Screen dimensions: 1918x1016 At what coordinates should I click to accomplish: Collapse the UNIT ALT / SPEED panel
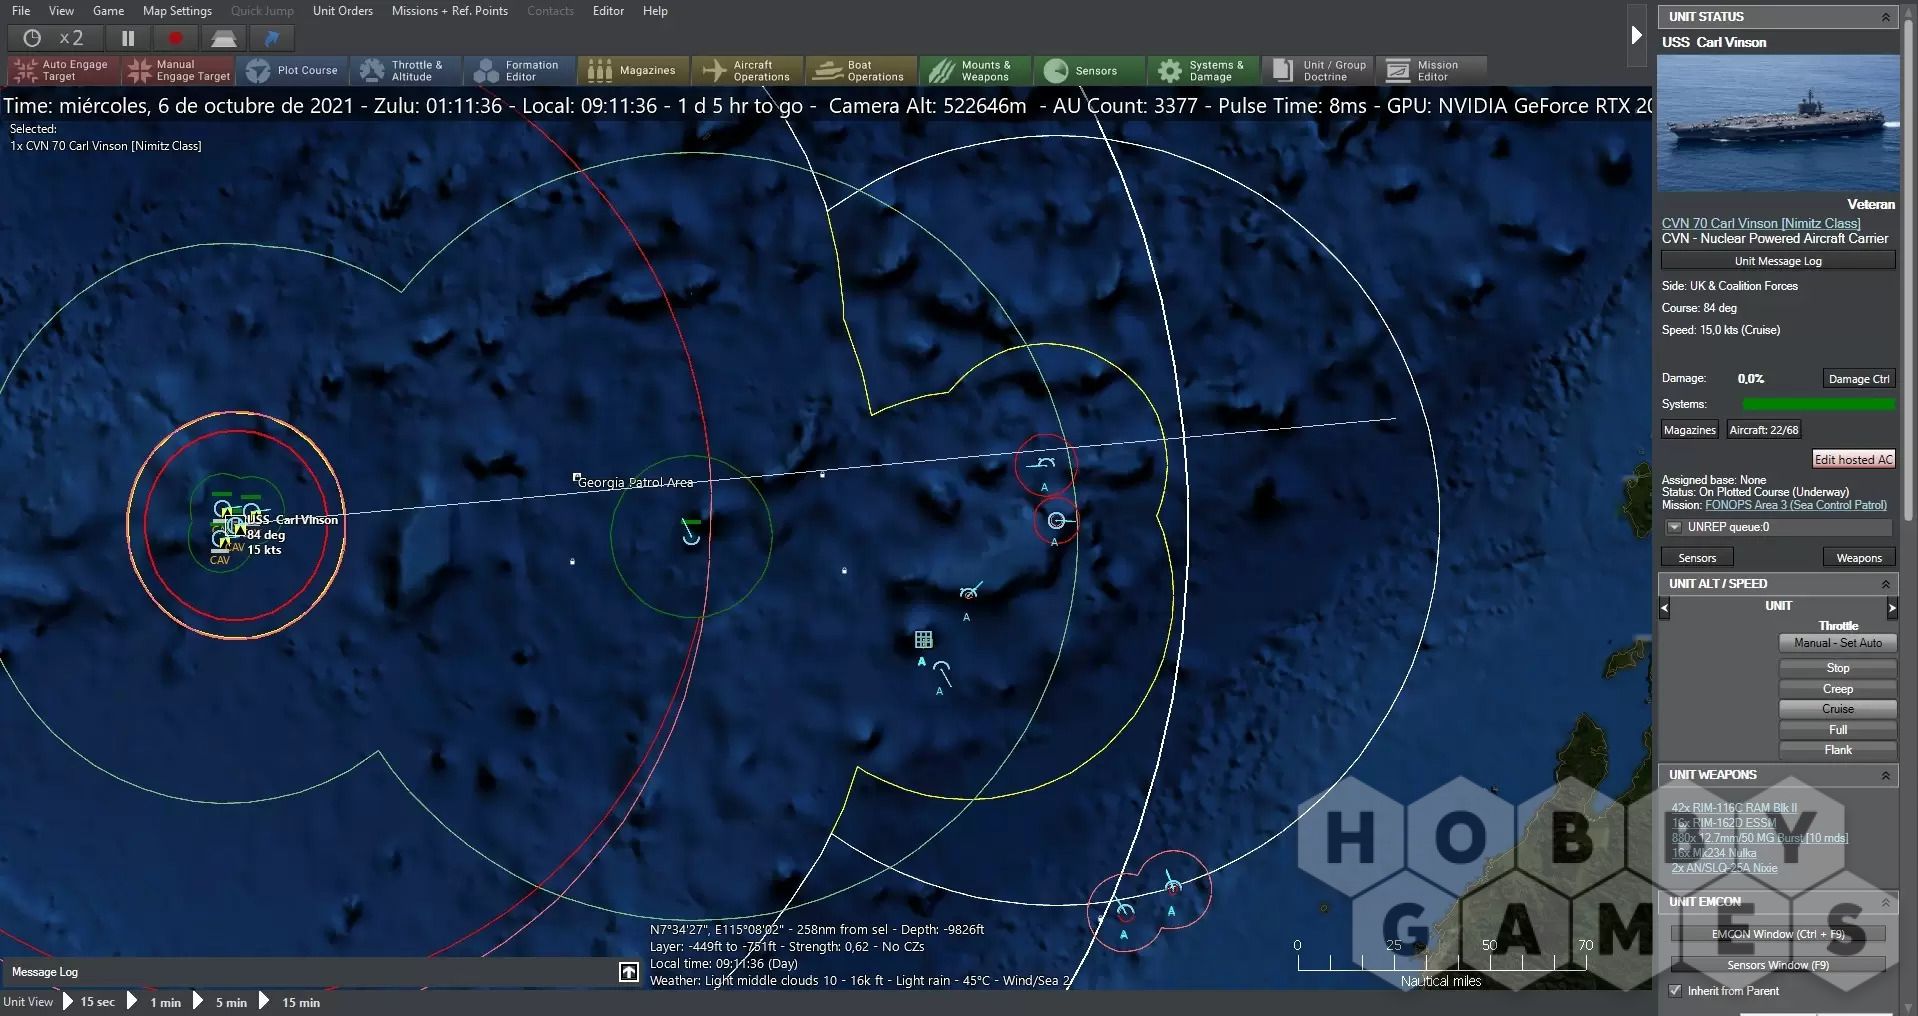(1886, 584)
